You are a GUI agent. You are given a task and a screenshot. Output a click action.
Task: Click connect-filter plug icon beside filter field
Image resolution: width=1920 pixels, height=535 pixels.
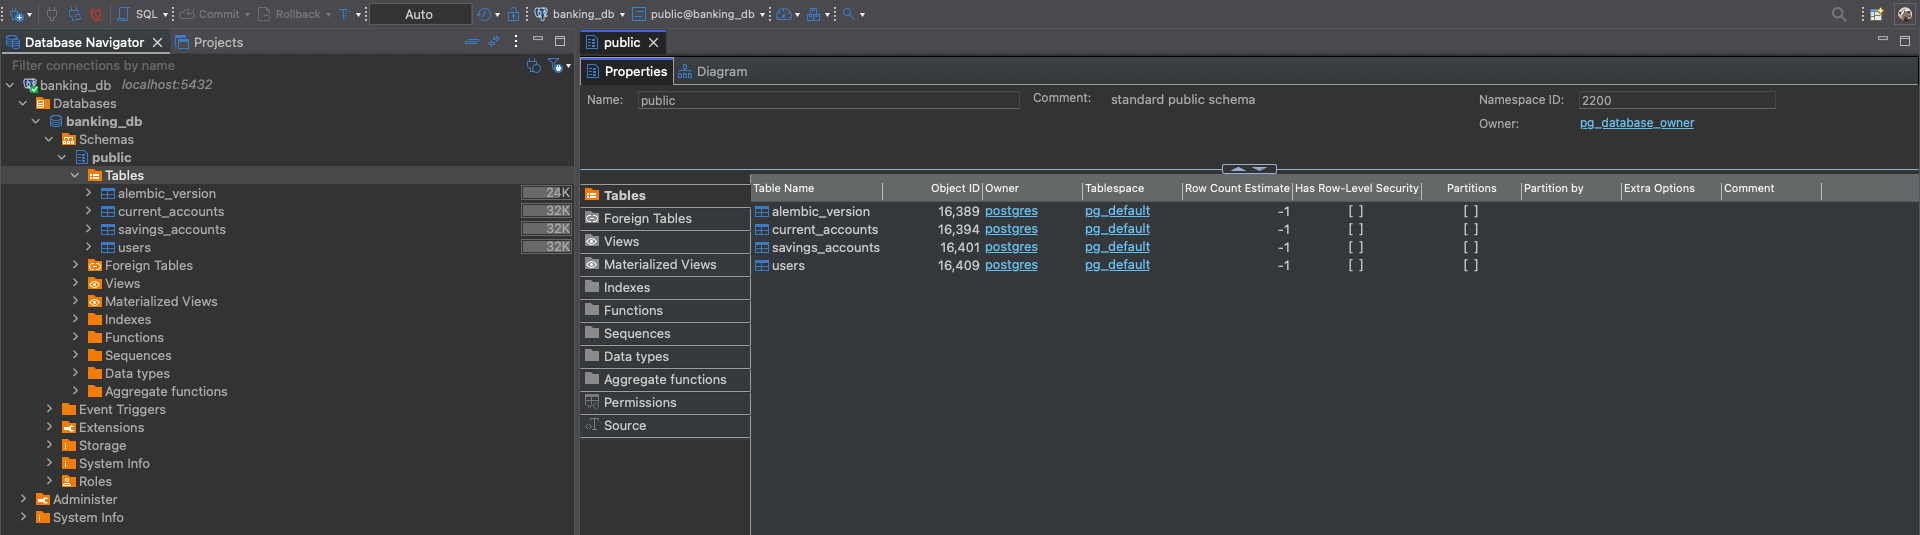point(534,66)
